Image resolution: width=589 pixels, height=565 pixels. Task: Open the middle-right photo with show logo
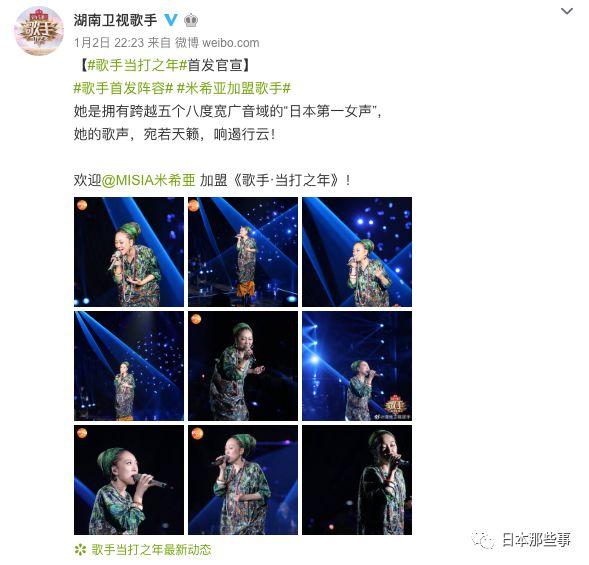click(x=357, y=366)
